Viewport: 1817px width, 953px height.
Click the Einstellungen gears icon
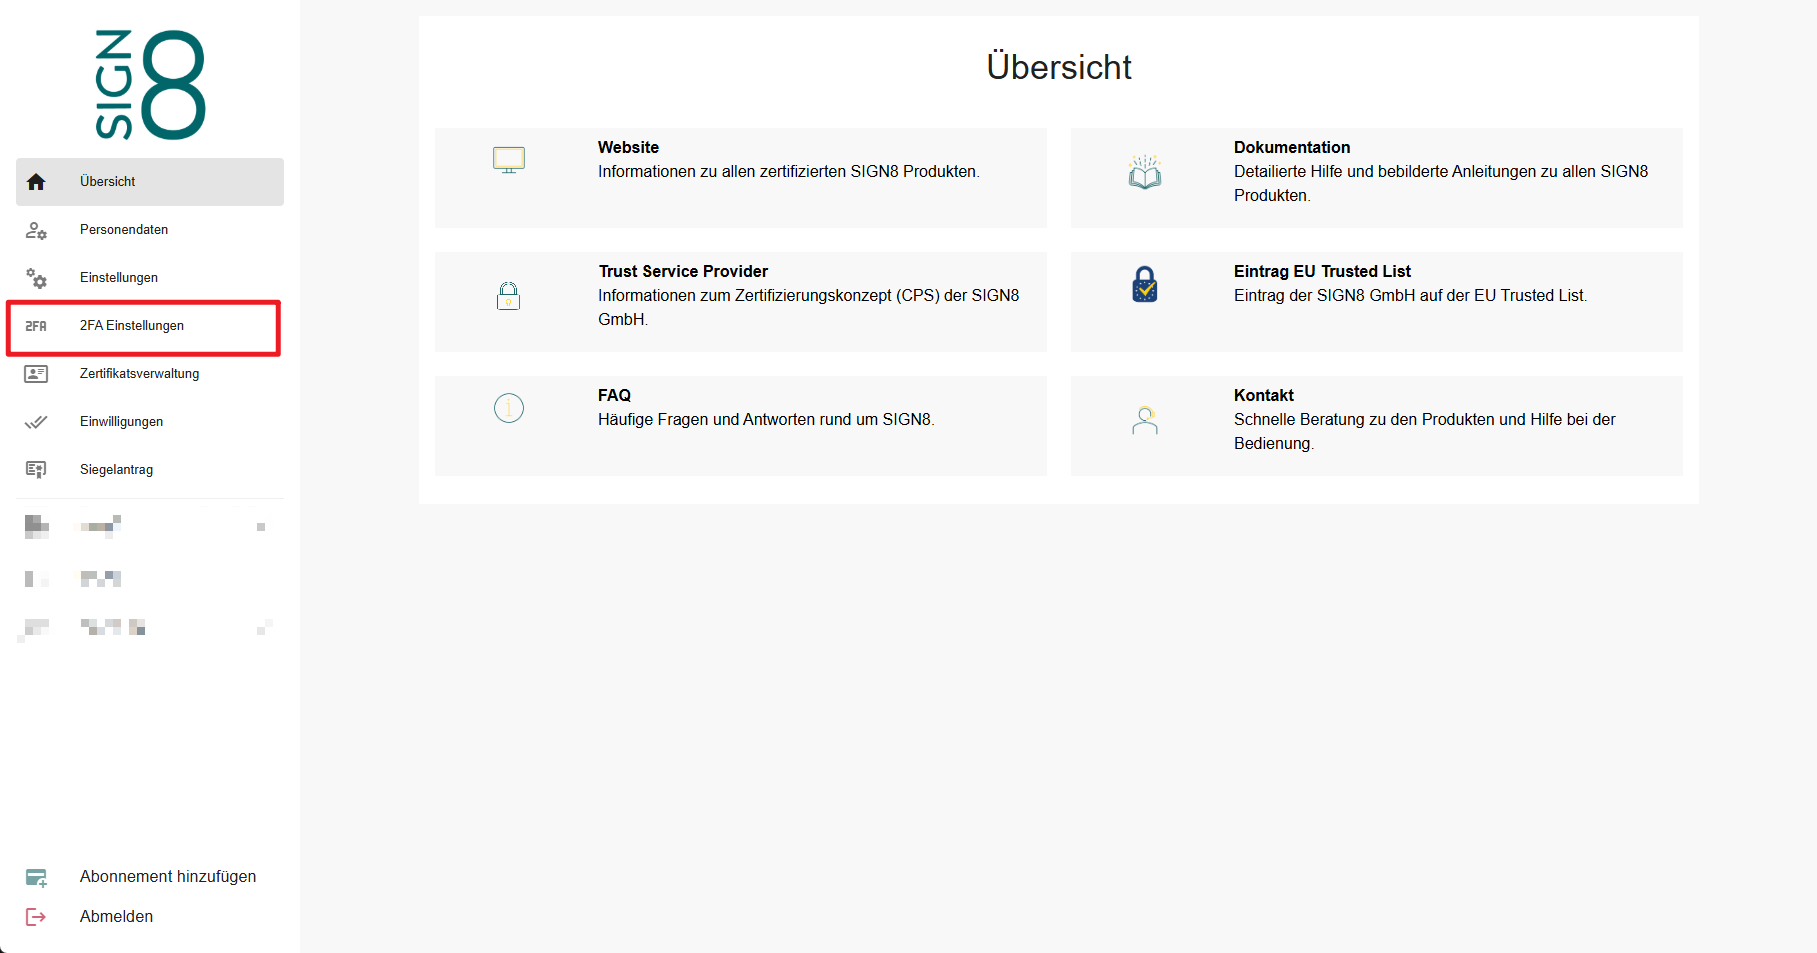coord(36,278)
